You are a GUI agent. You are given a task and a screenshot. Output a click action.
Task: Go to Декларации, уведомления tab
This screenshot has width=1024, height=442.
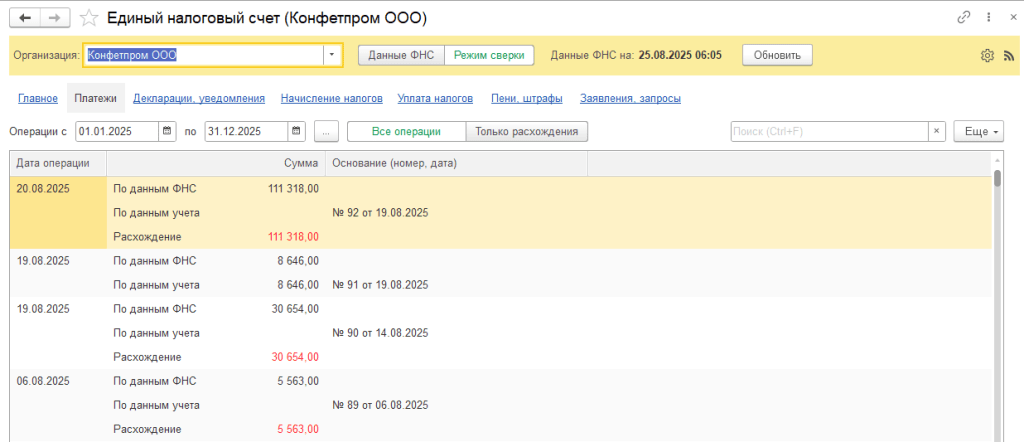(198, 98)
